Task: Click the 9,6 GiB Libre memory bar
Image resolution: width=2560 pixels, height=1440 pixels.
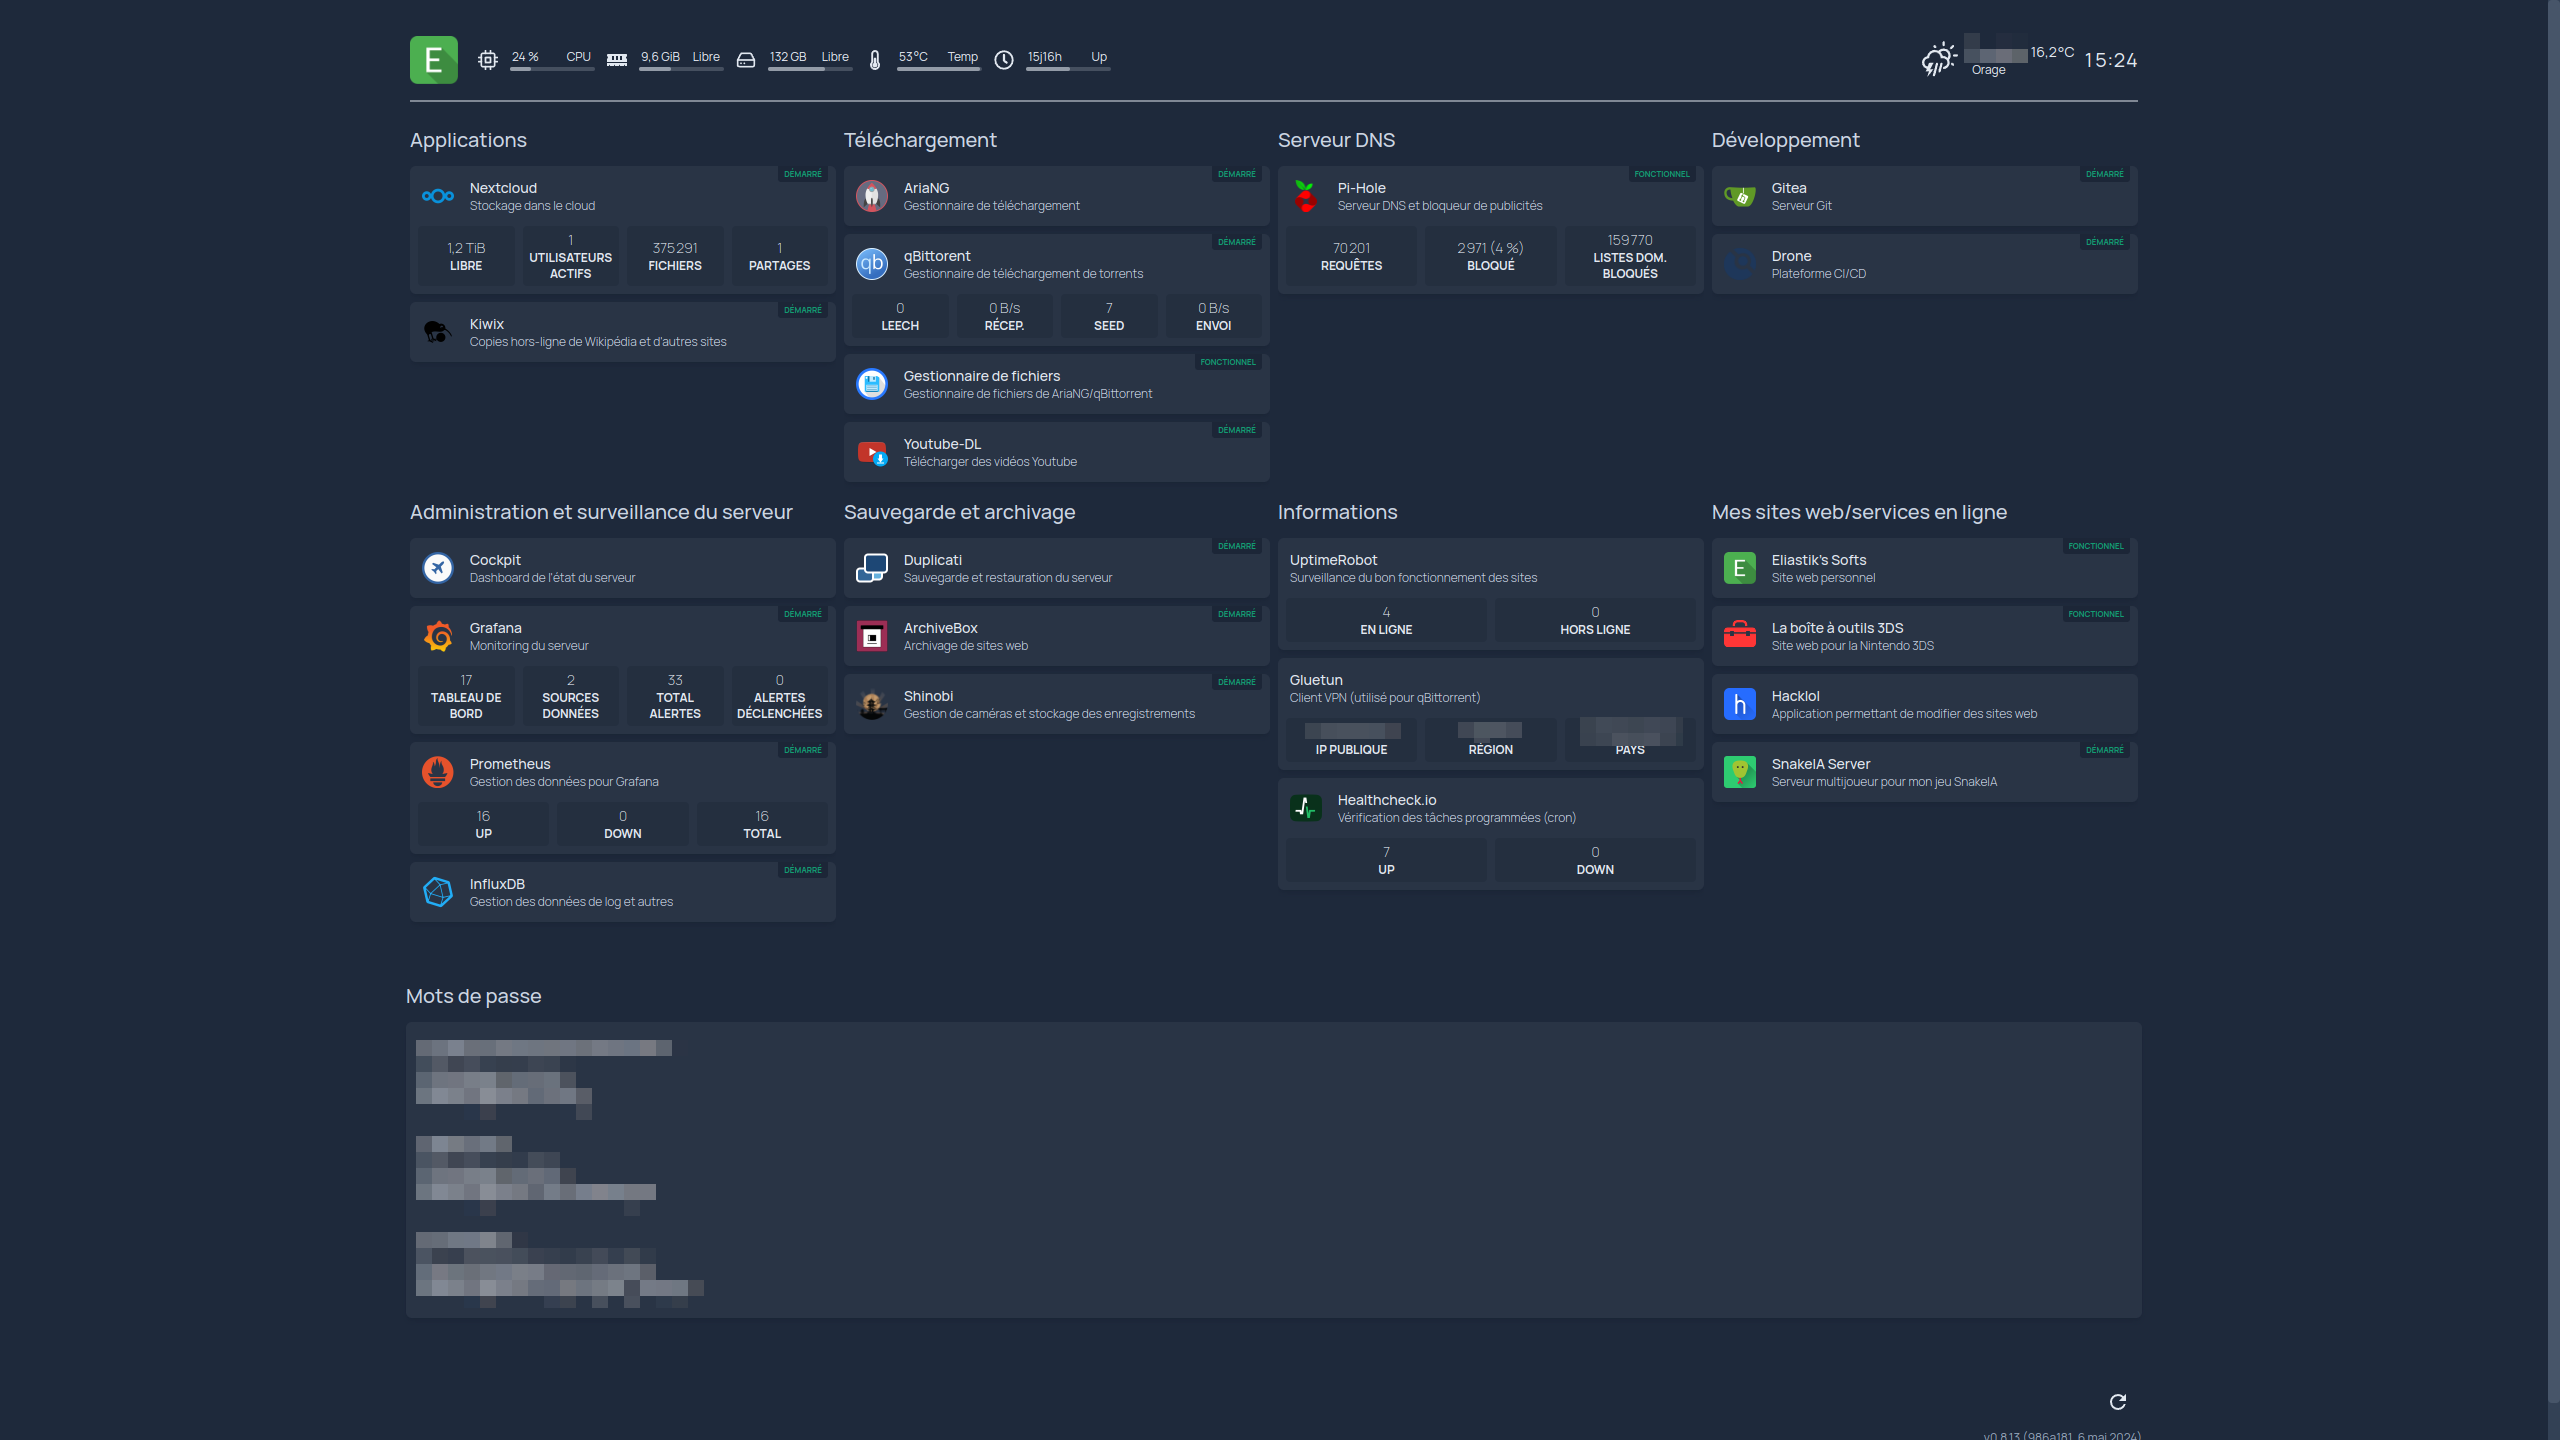Action: tap(681, 69)
